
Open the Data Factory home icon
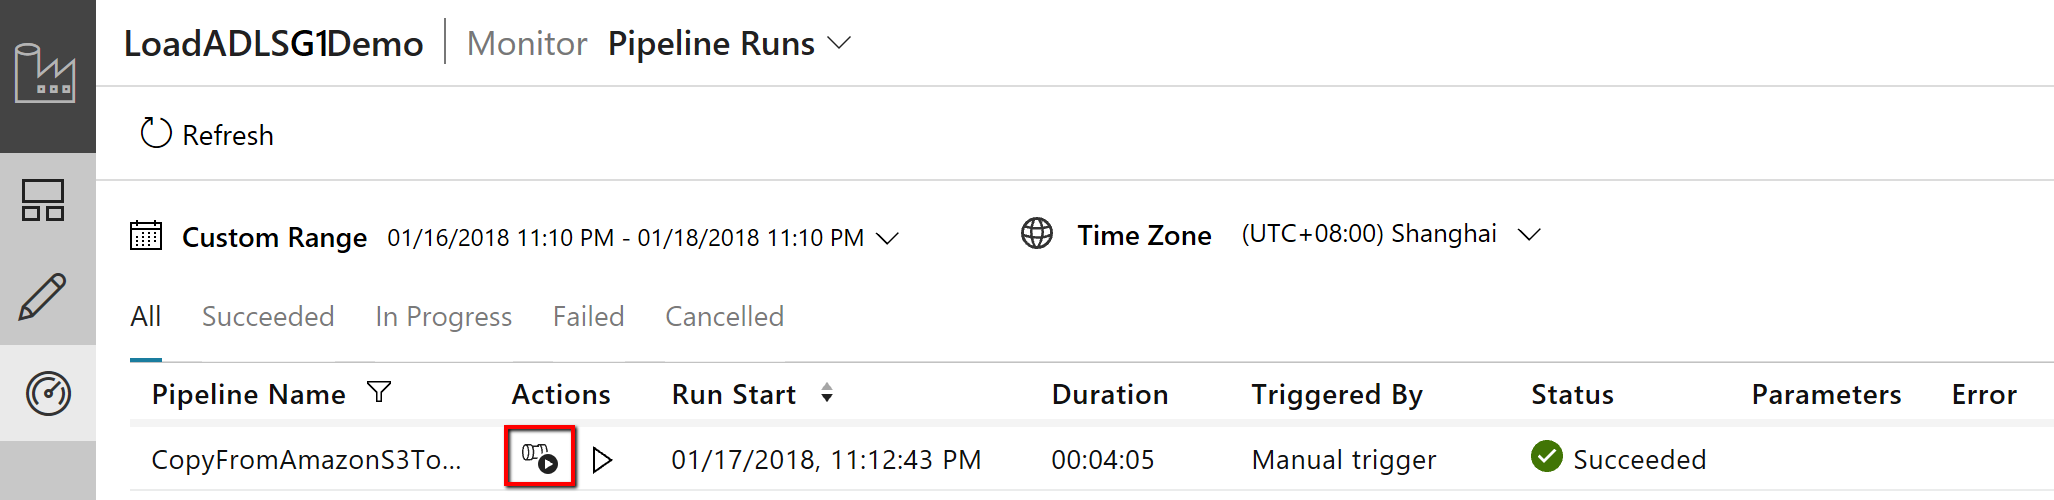(45, 74)
